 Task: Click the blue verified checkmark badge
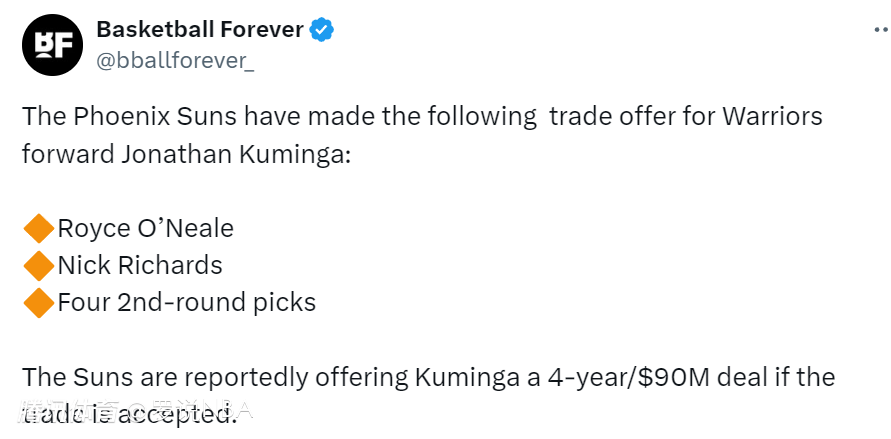click(x=322, y=30)
